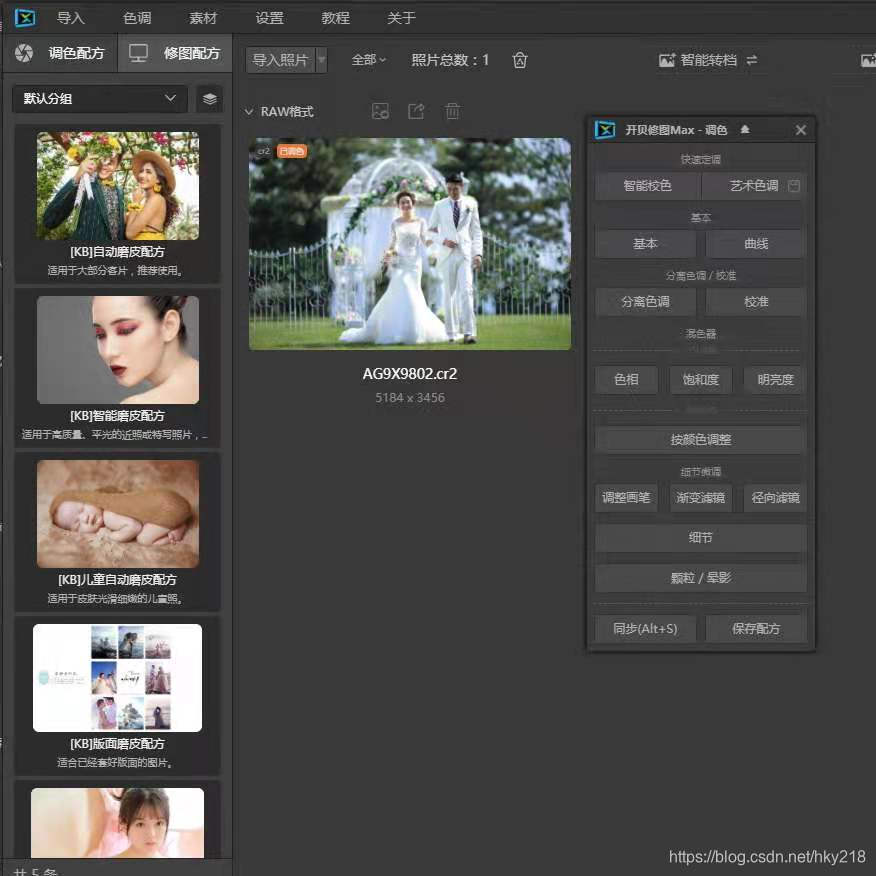Viewport: 876px width, 876px height.
Task: Select the [KB]智能磨皮配方 preset
Action: (x=117, y=368)
